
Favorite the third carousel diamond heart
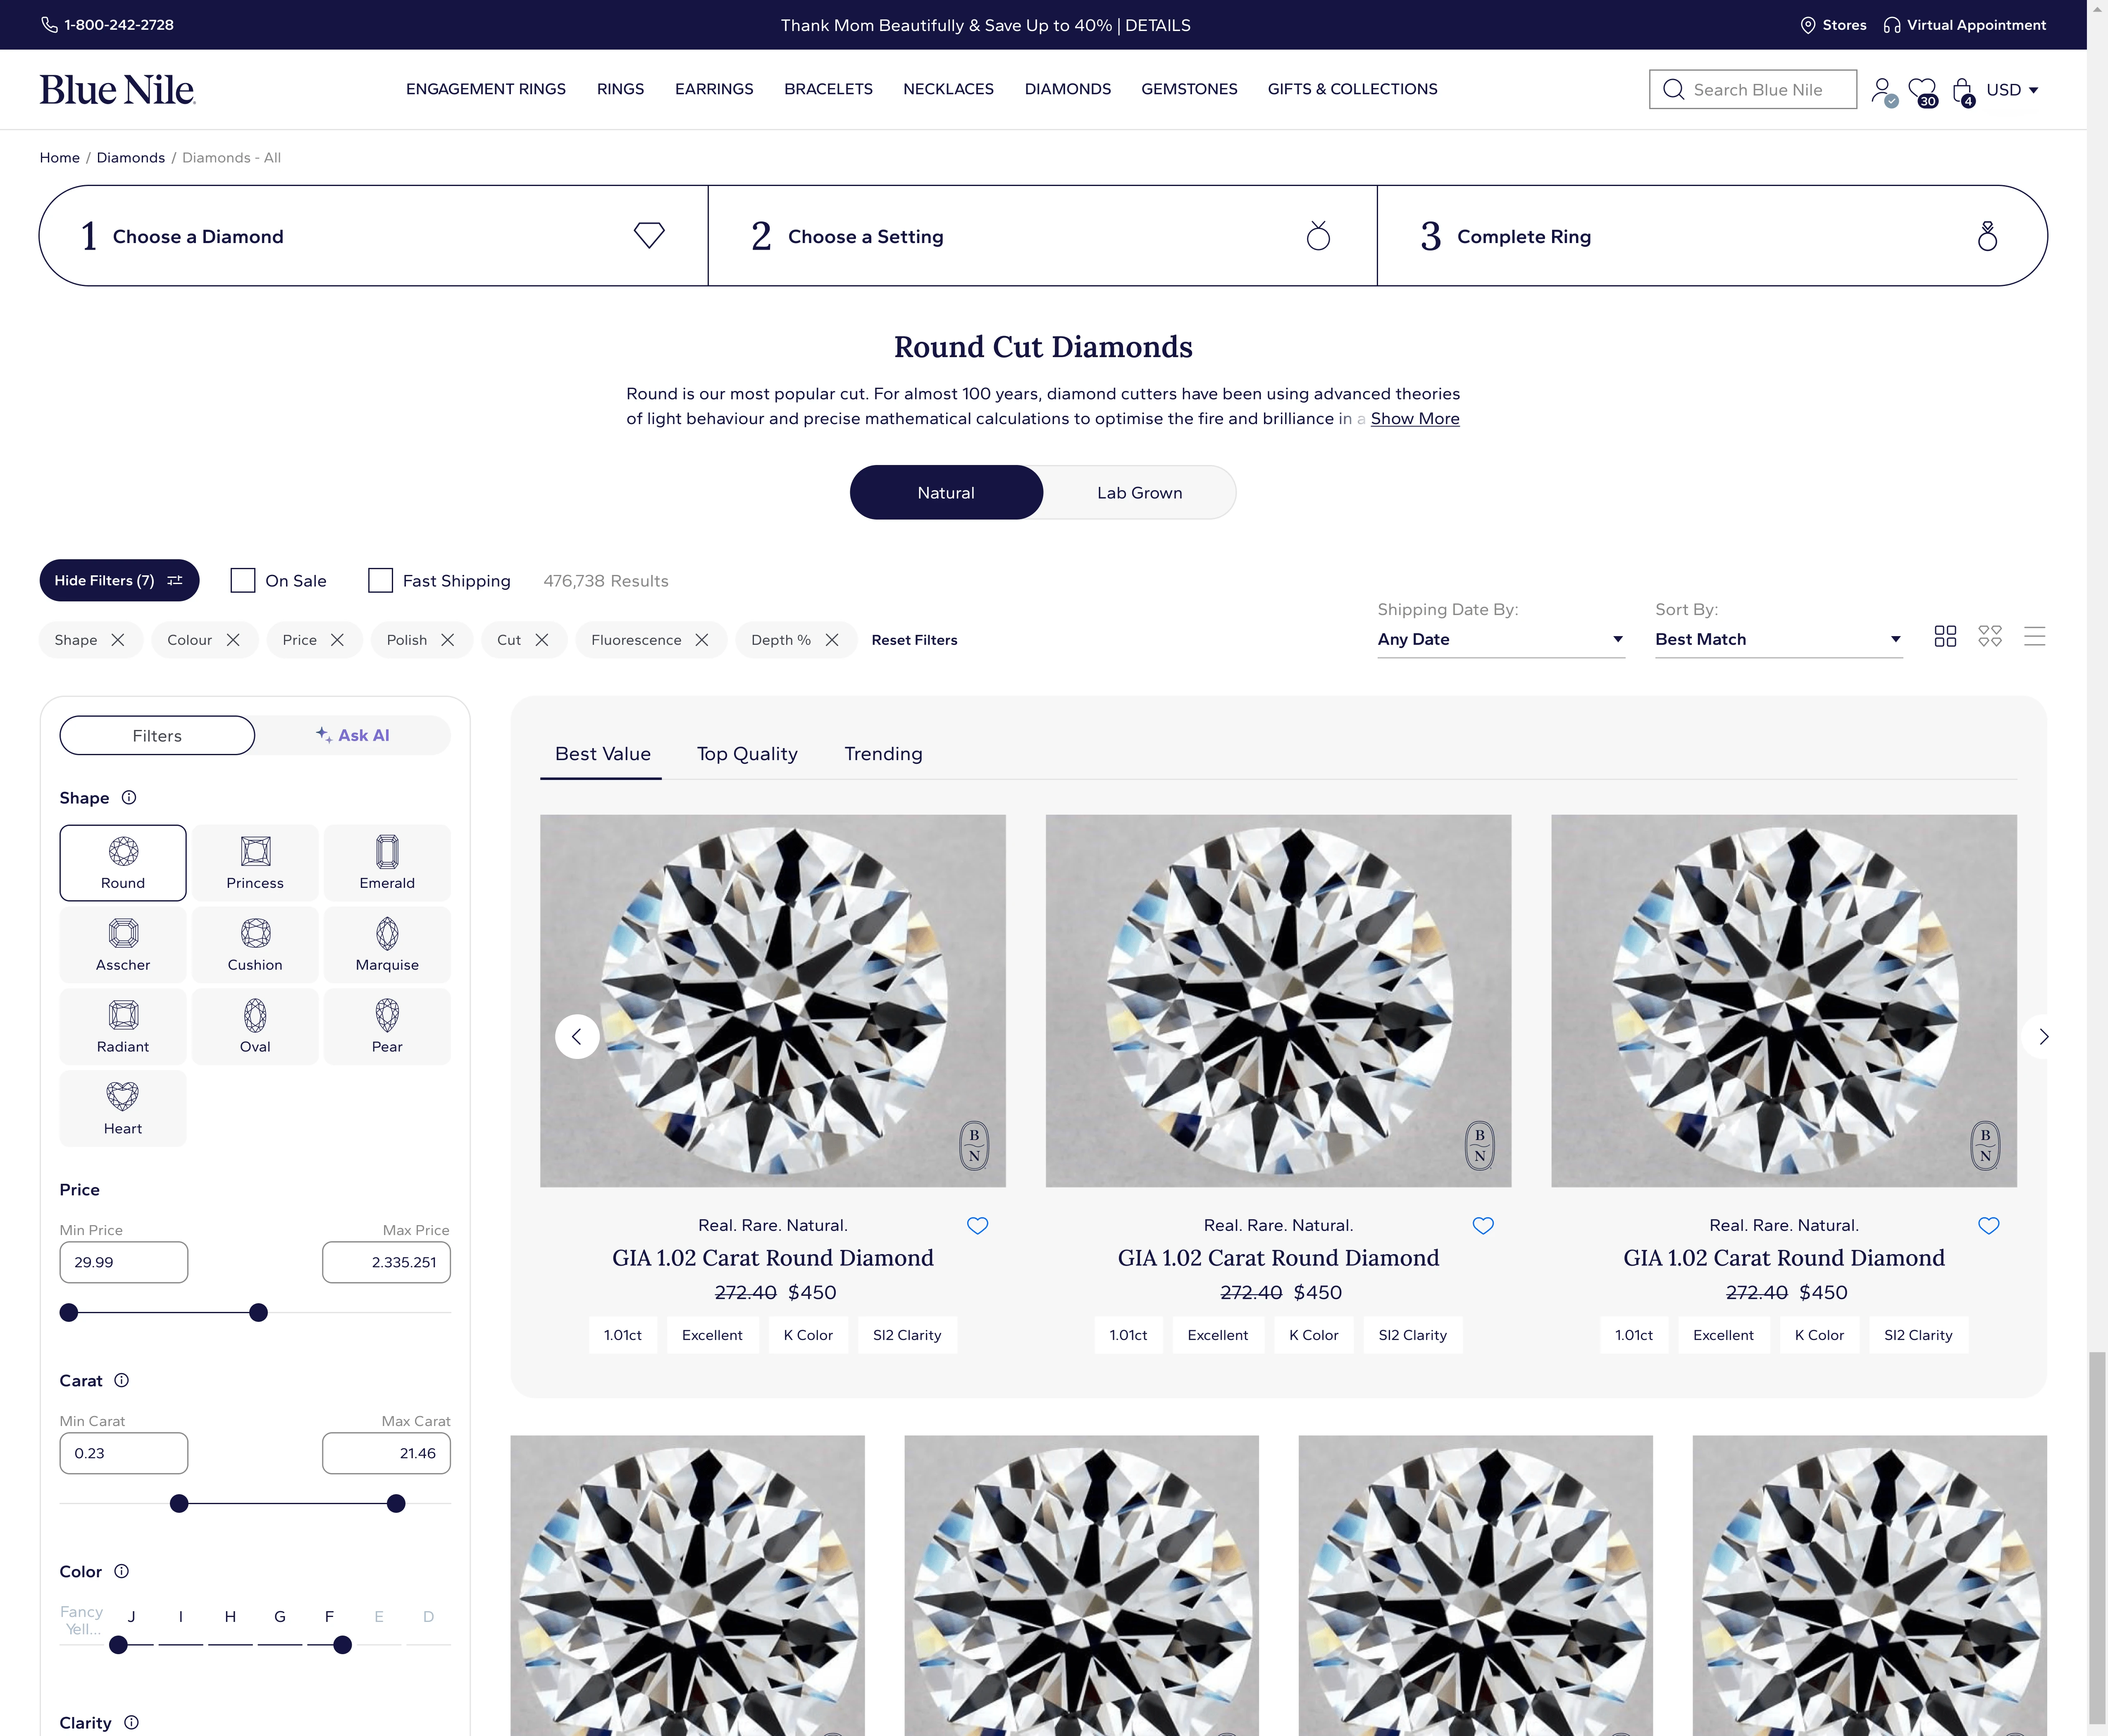(x=1988, y=1226)
